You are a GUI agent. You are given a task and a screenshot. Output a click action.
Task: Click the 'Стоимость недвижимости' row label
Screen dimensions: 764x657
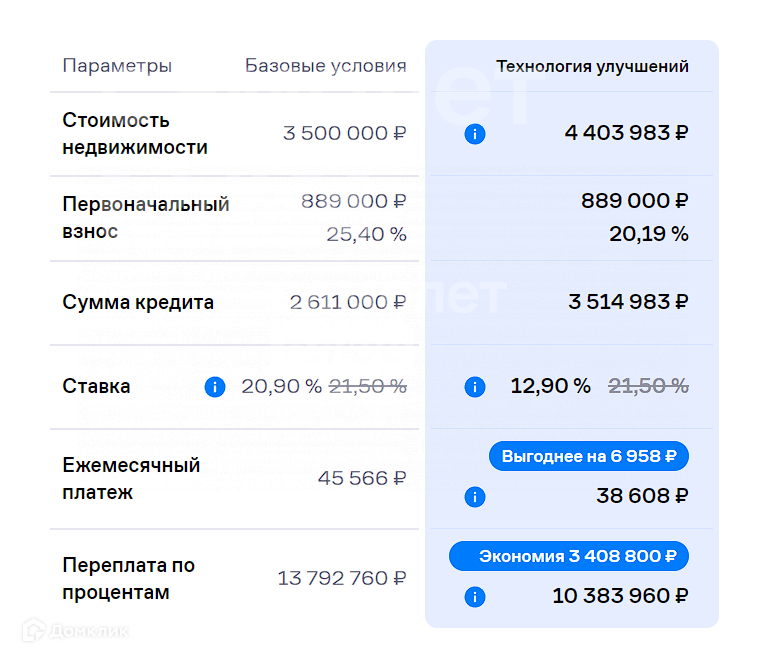135,134
